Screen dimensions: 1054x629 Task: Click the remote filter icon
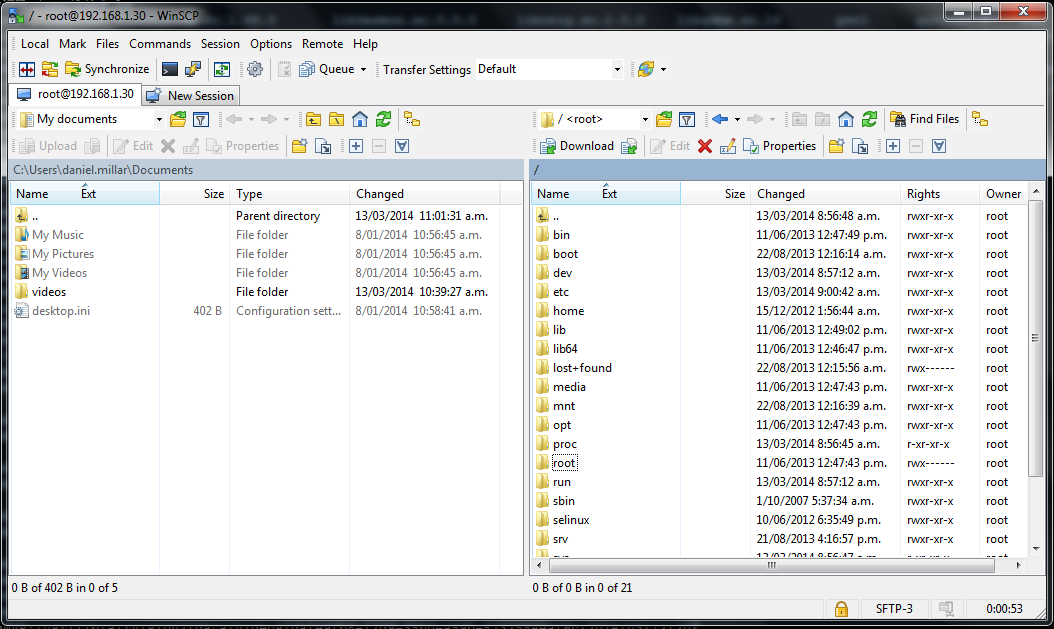(687, 120)
